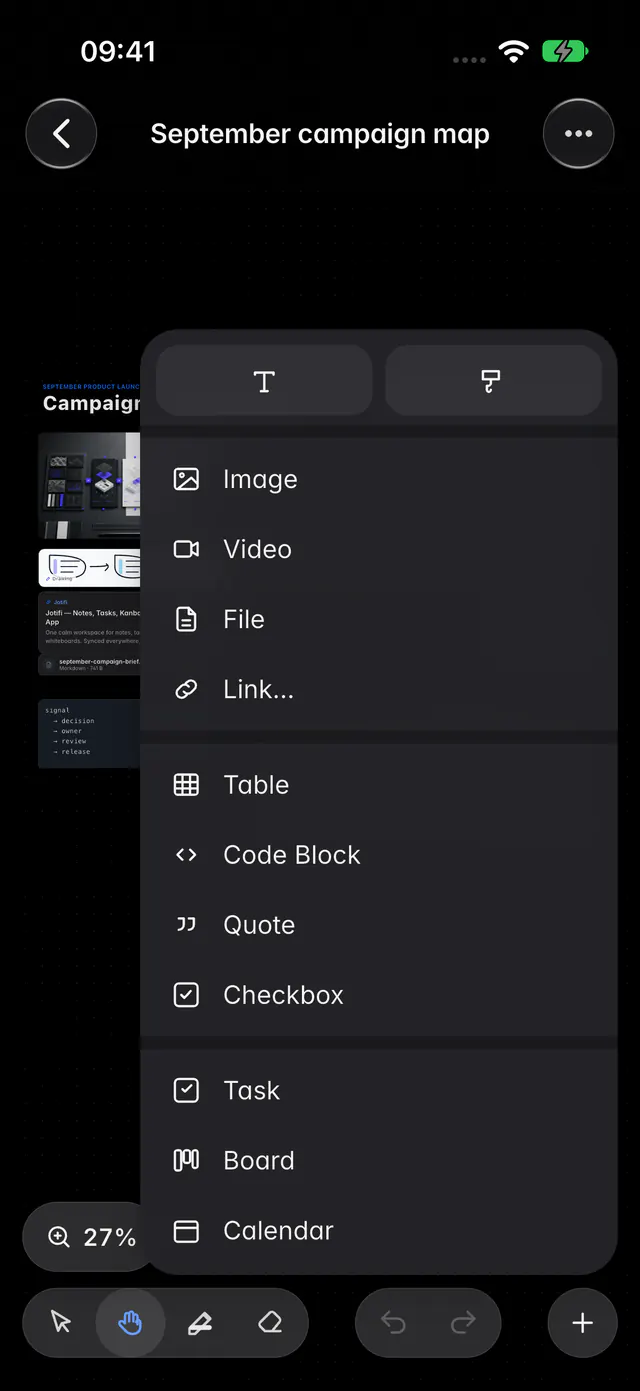Add a Calendar from the menu

(x=378, y=1230)
